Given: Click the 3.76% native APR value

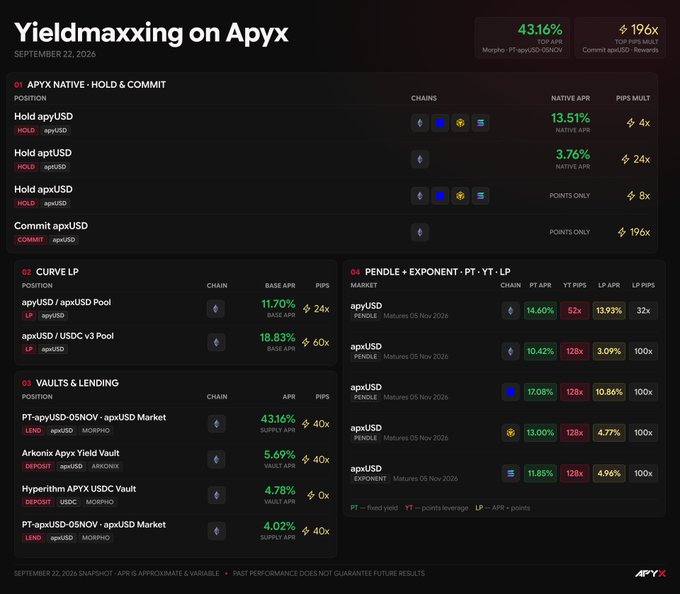Looking at the screenshot, I should pos(573,154).
